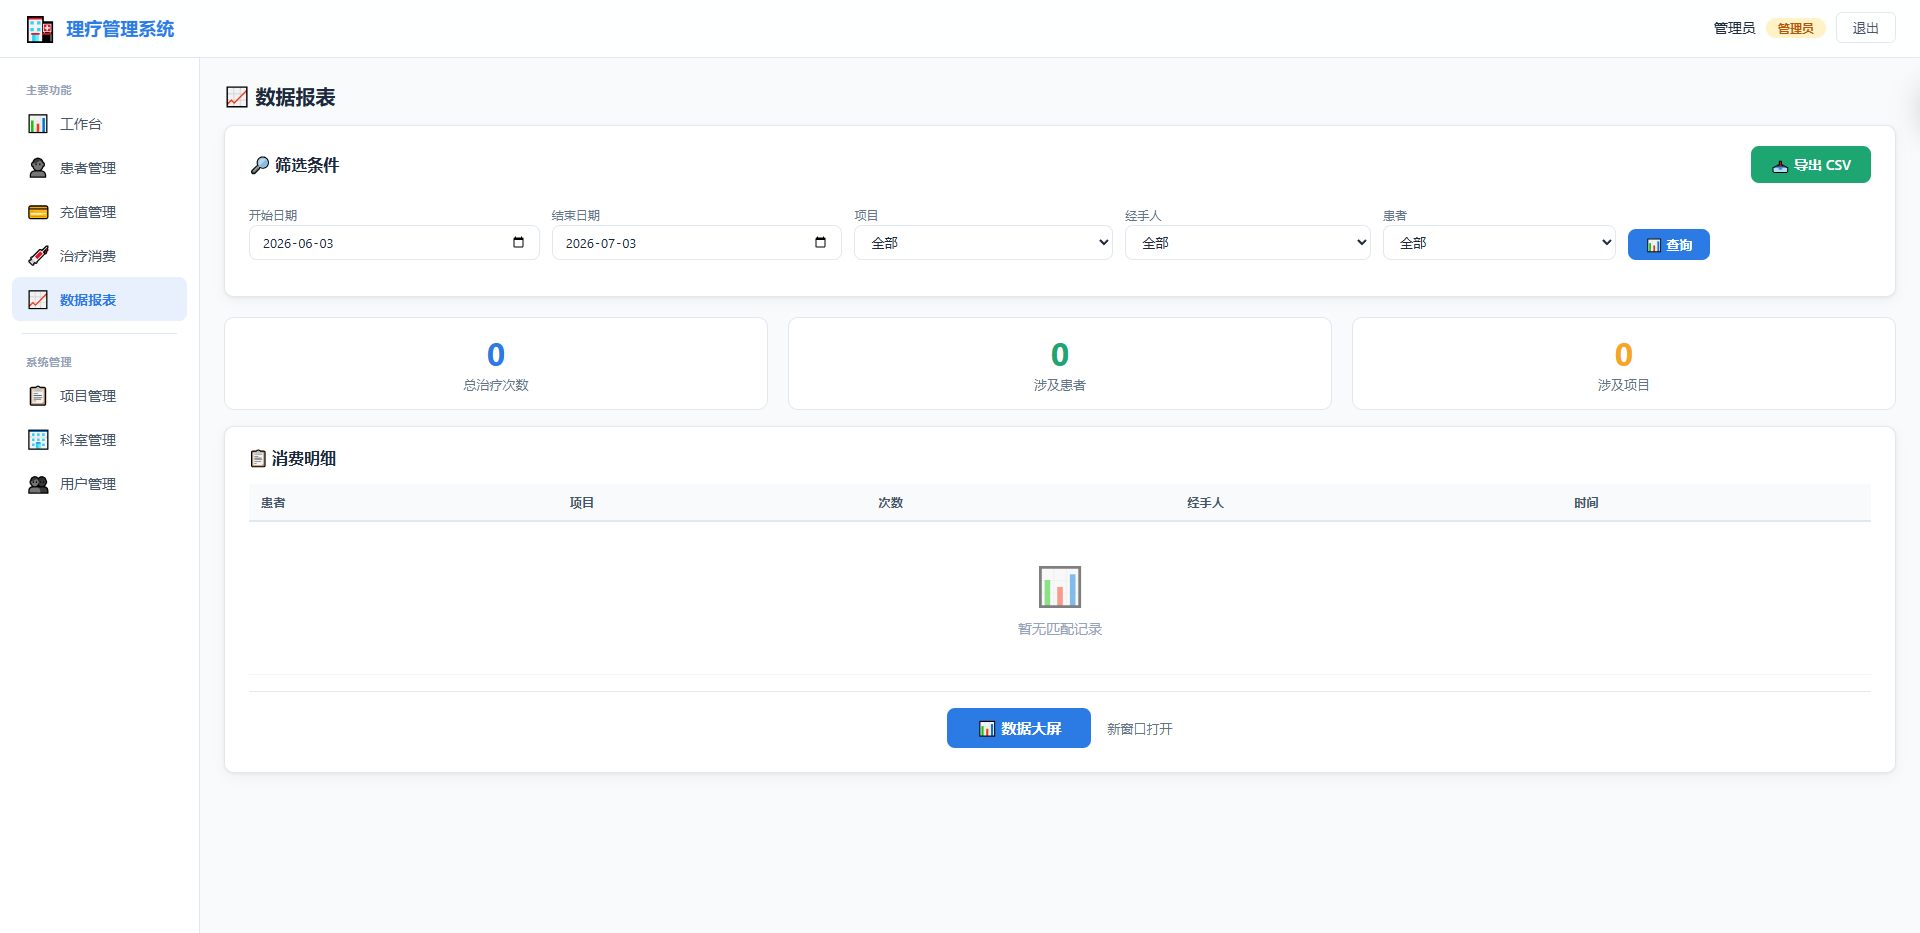Click the 理疗管理系统 logo icon
This screenshot has height=933, width=1920.
[40, 29]
